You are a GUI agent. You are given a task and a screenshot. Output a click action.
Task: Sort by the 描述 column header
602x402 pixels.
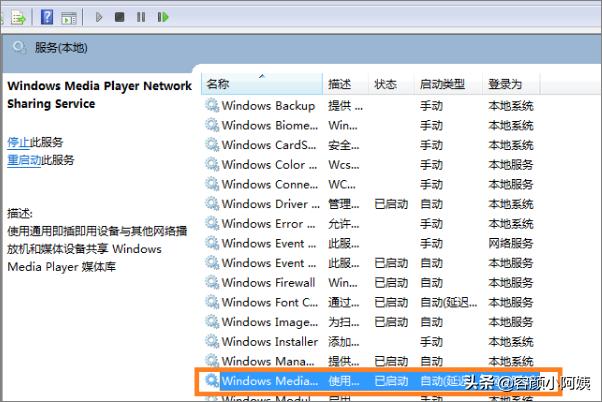(346, 84)
